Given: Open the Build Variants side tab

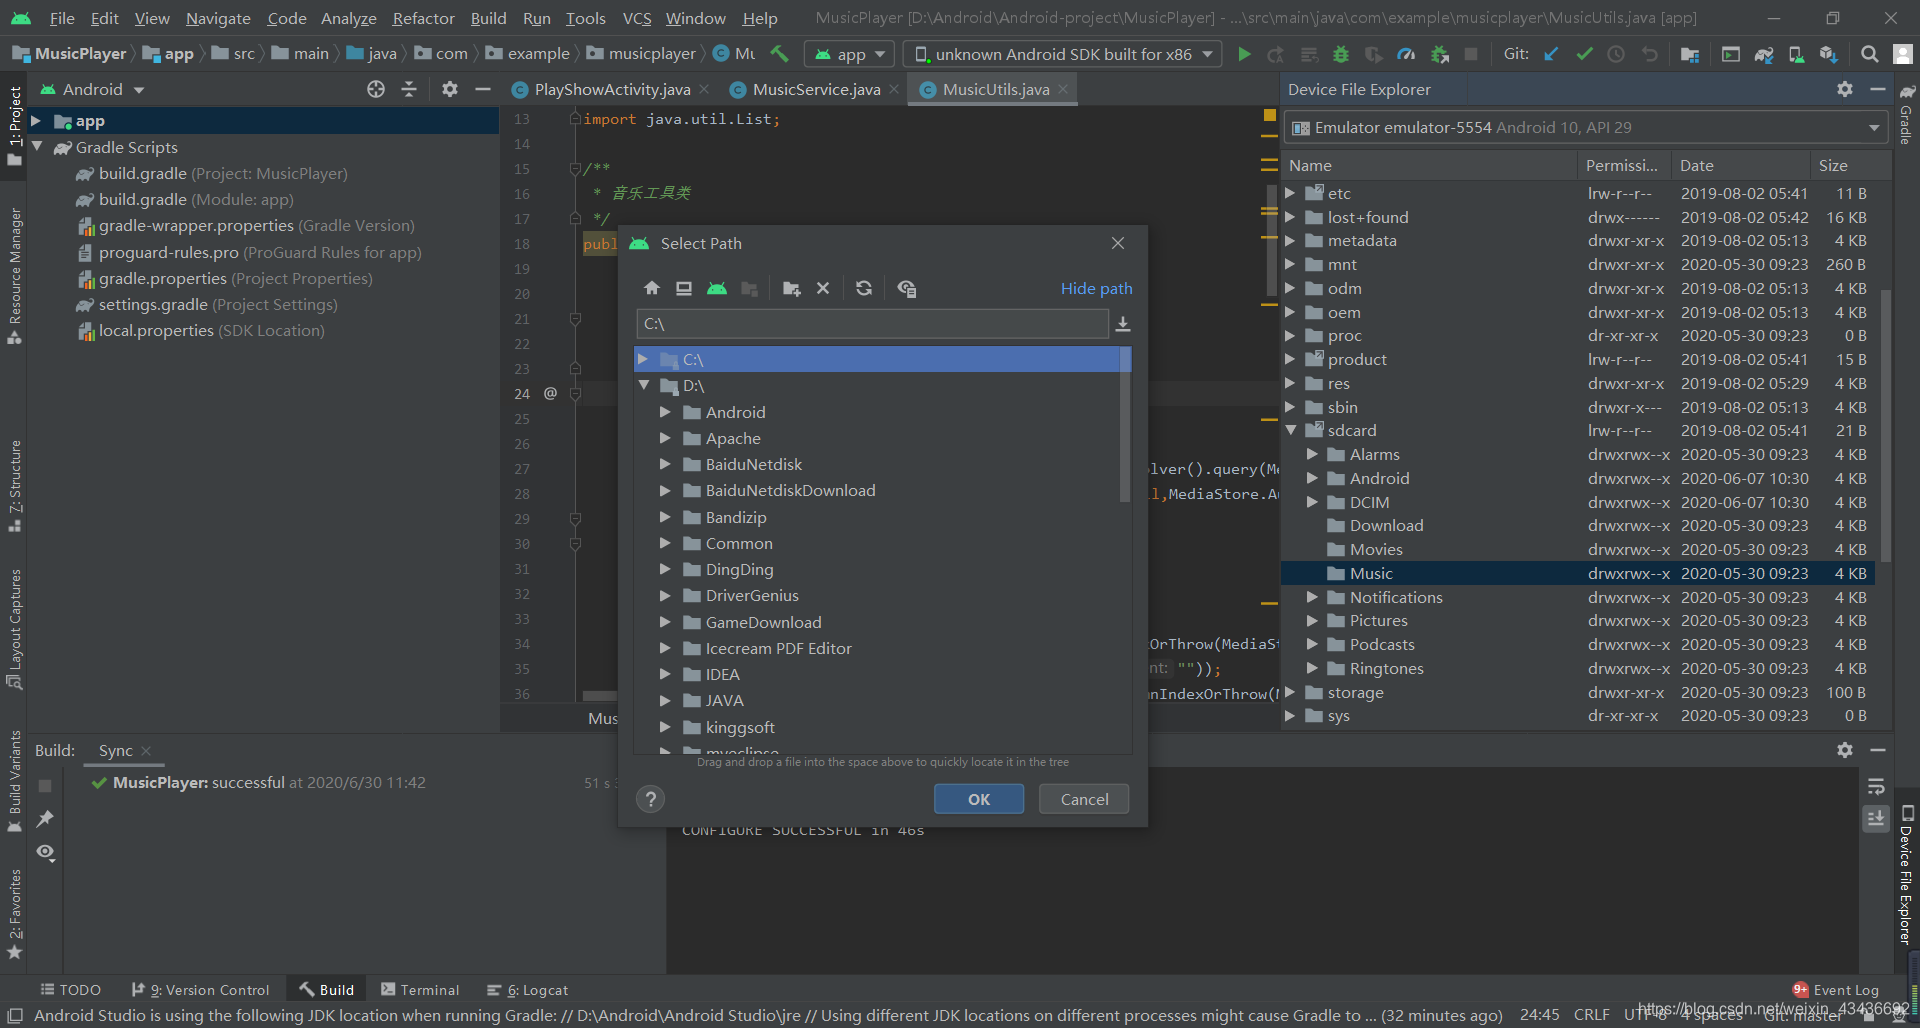Looking at the screenshot, I should point(14,780).
